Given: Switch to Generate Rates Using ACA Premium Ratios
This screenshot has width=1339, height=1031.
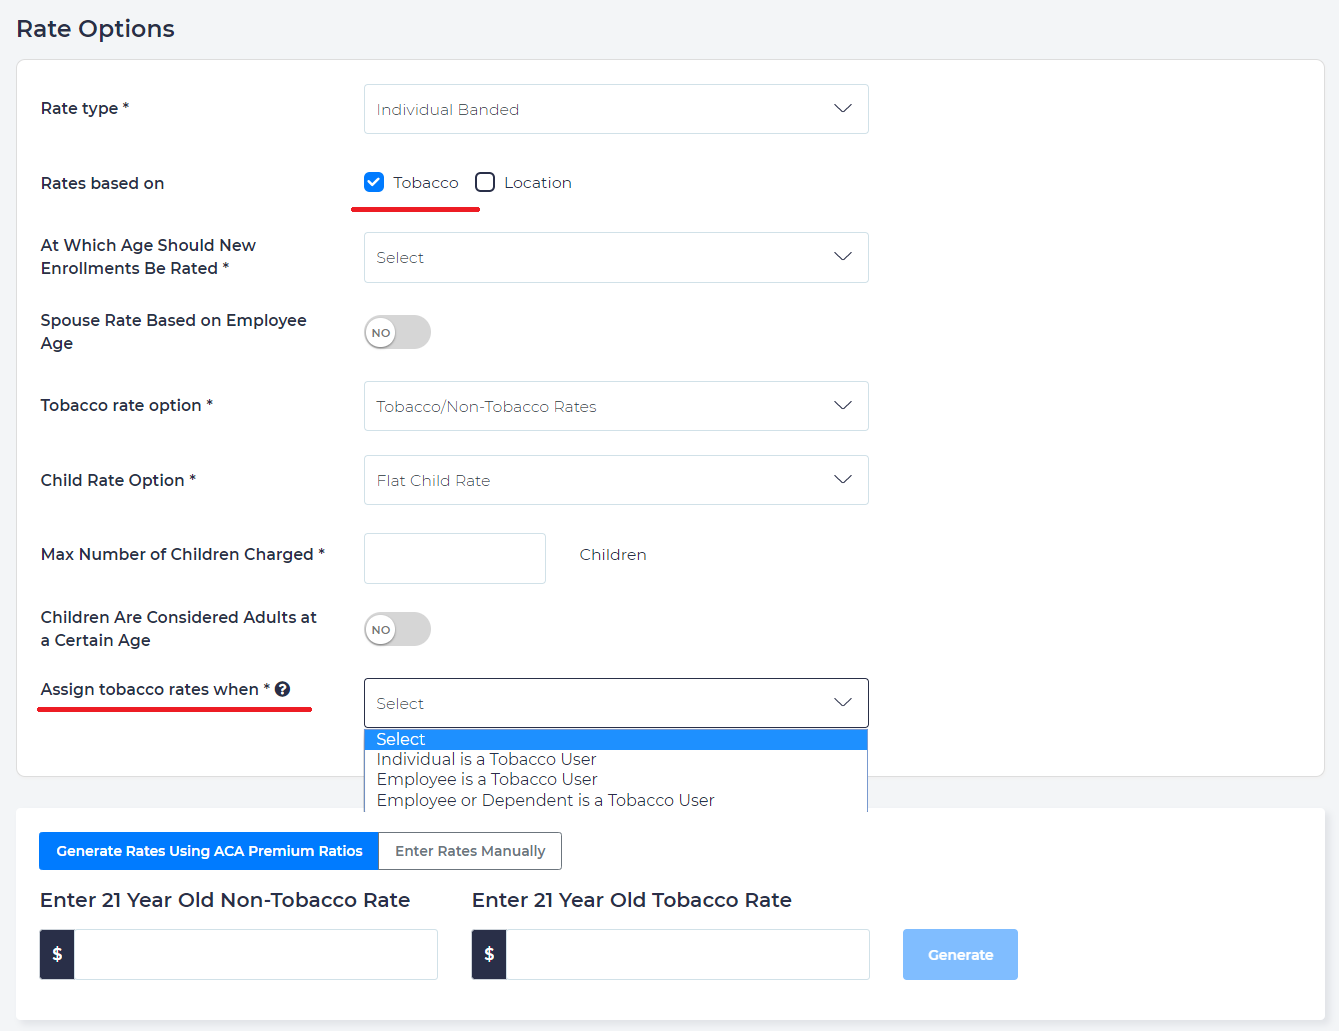Looking at the screenshot, I should (x=209, y=851).
